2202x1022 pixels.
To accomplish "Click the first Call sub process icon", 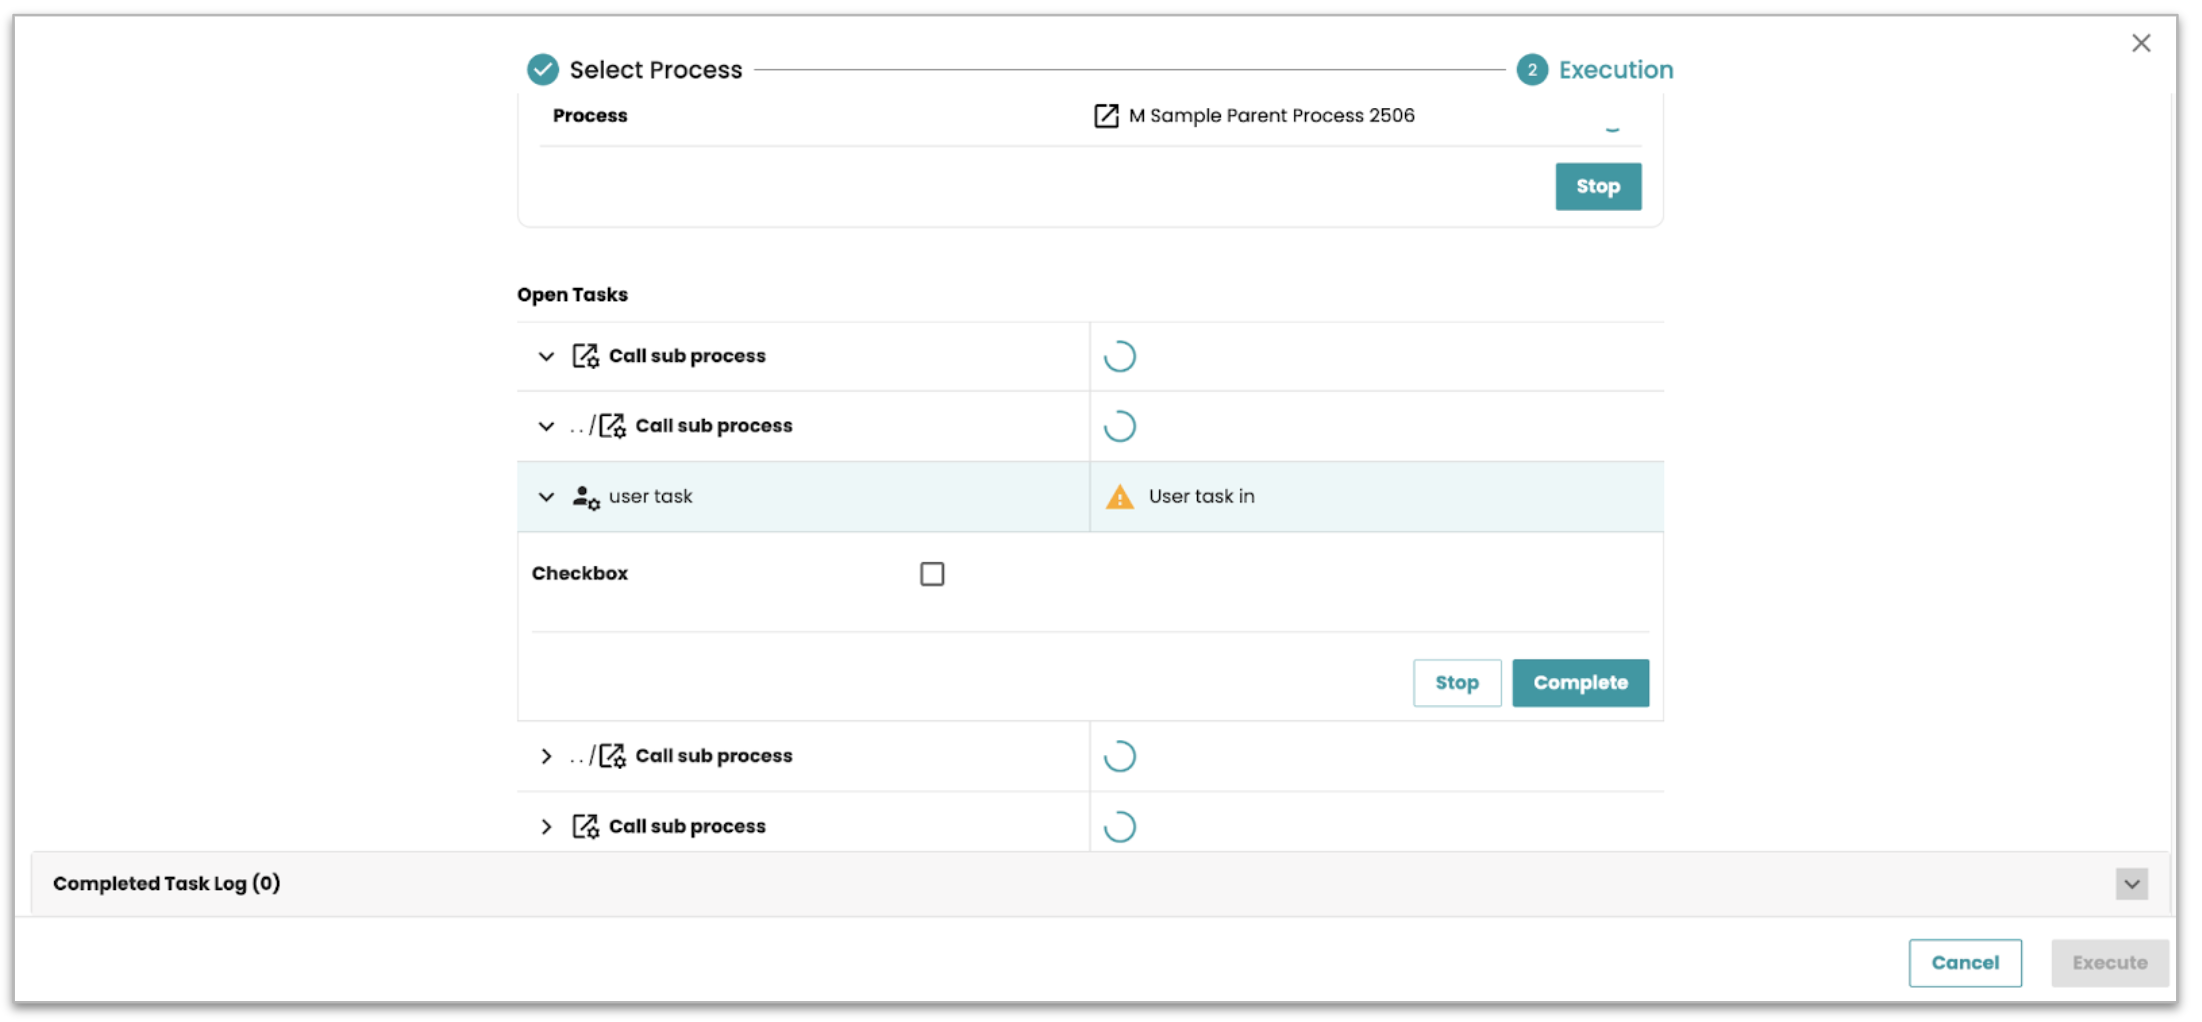I will 585,356.
